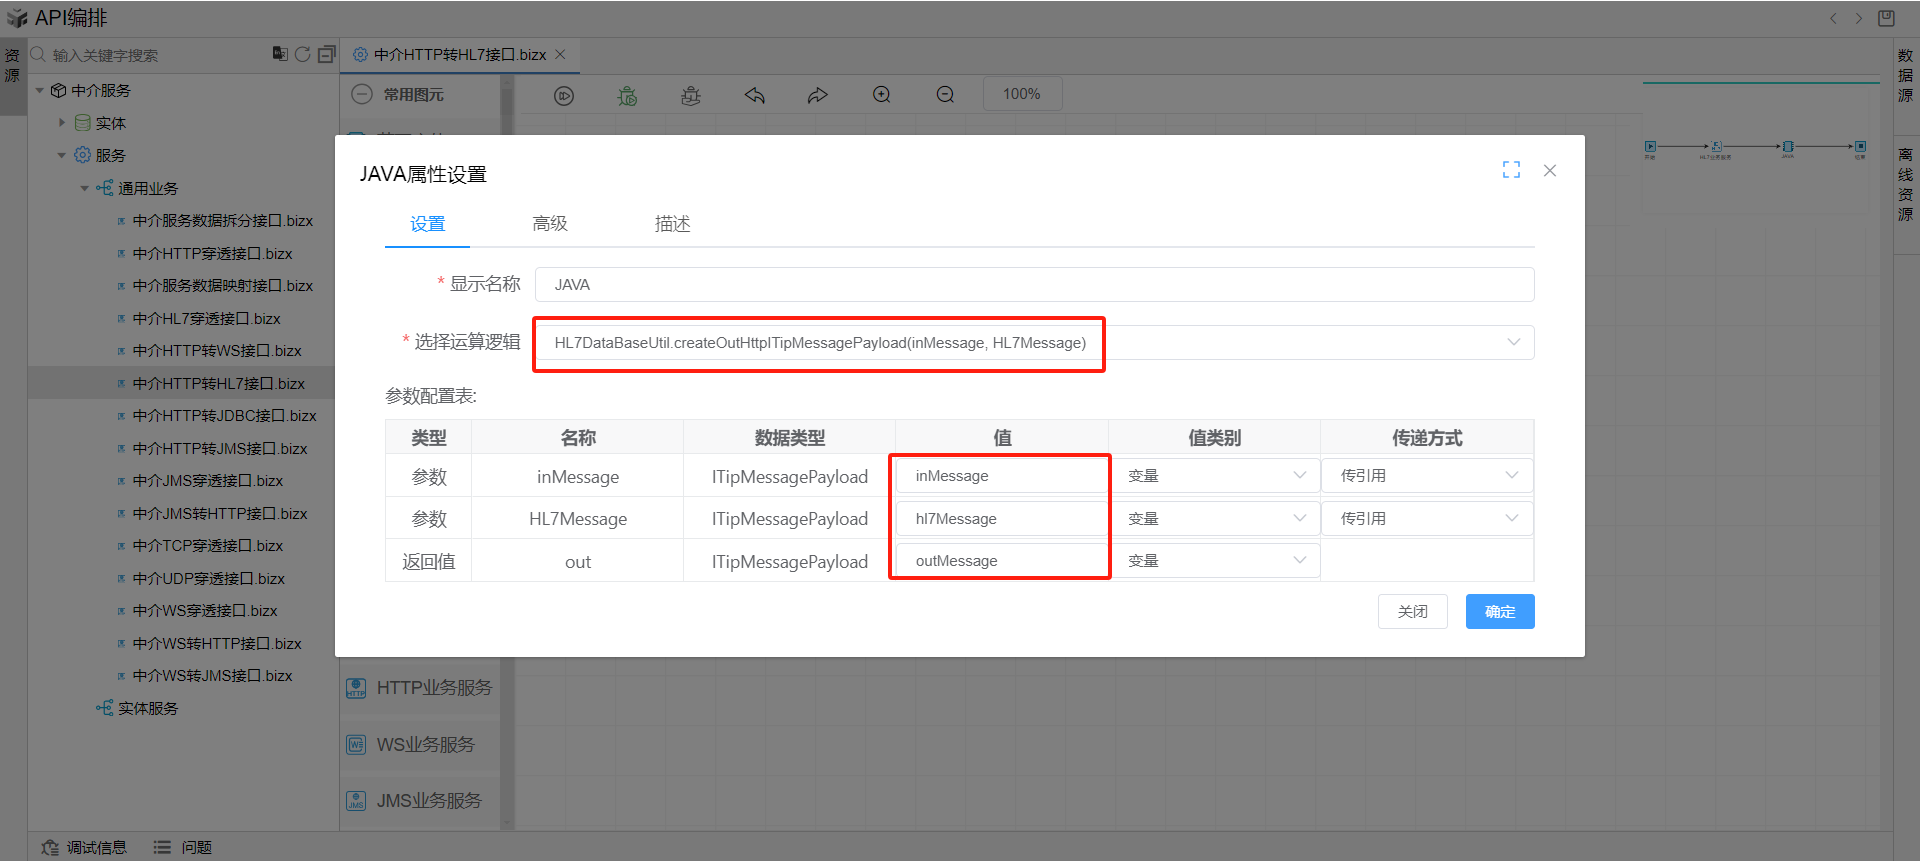Screen dimensions: 1920x861
Task: Open 传递方式 dropdown for HL7Message row
Action: (1426, 518)
